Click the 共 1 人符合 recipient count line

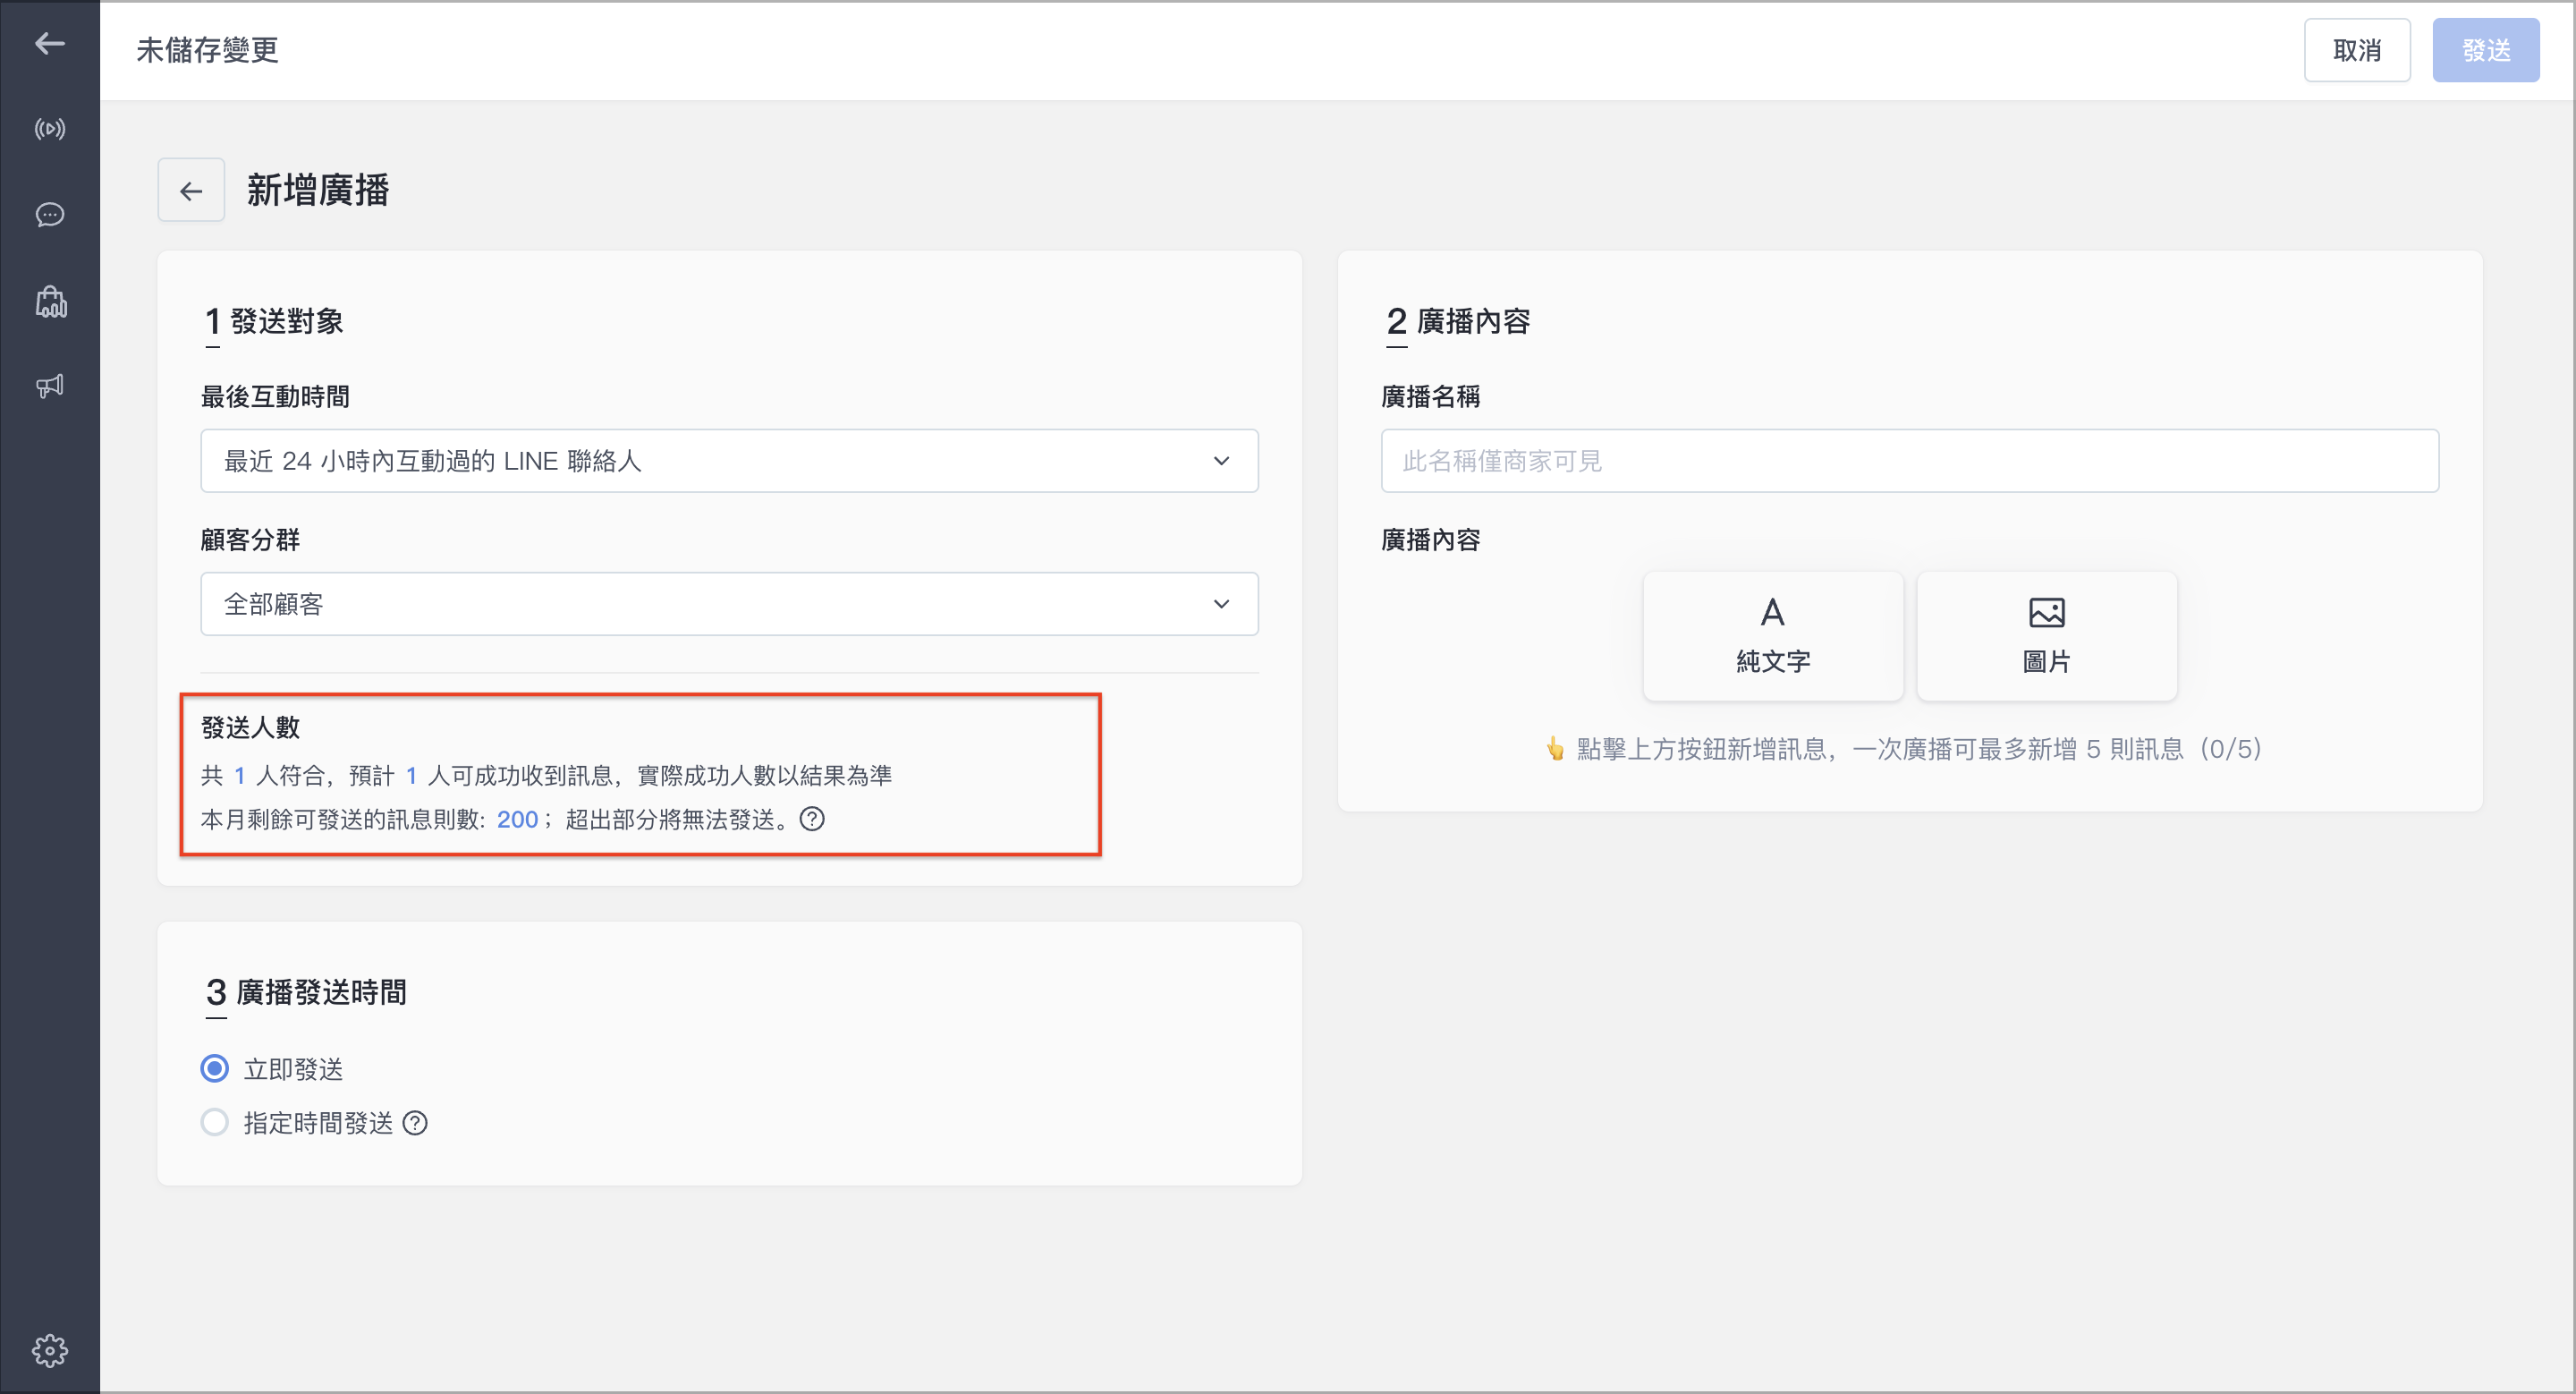click(x=546, y=775)
